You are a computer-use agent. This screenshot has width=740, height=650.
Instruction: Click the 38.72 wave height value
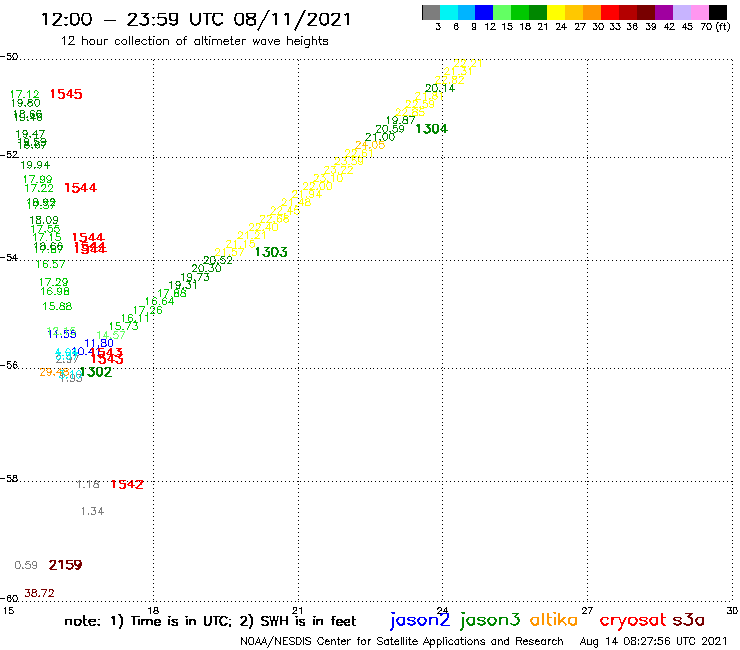[39, 593]
